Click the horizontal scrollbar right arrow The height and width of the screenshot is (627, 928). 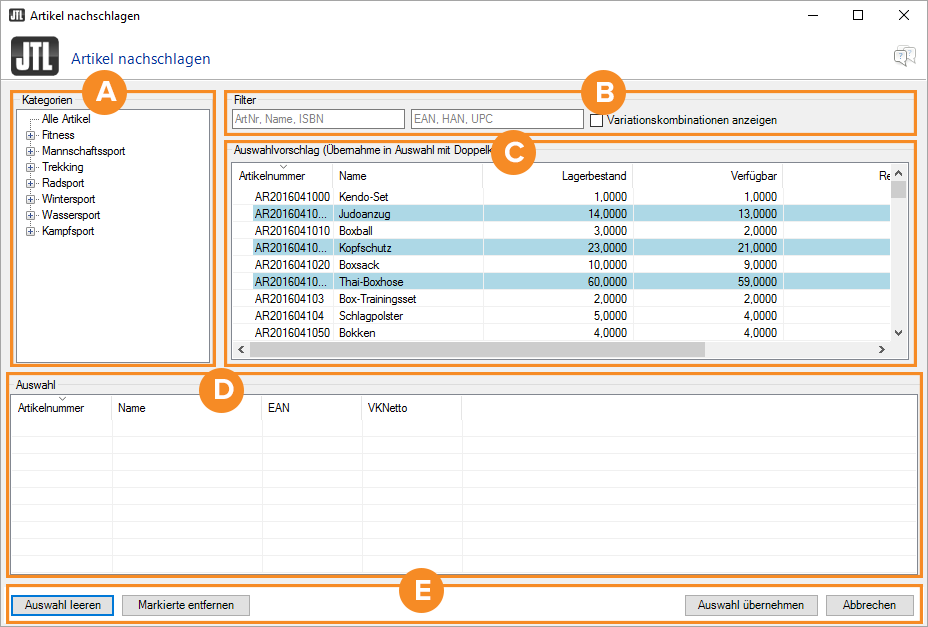point(881,350)
